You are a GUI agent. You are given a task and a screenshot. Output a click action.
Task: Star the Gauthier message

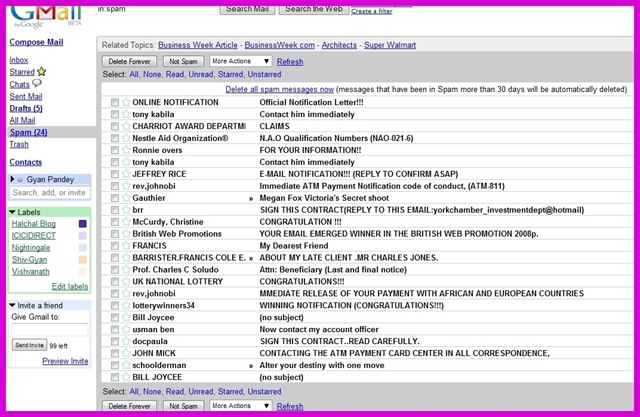click(126, 198)
